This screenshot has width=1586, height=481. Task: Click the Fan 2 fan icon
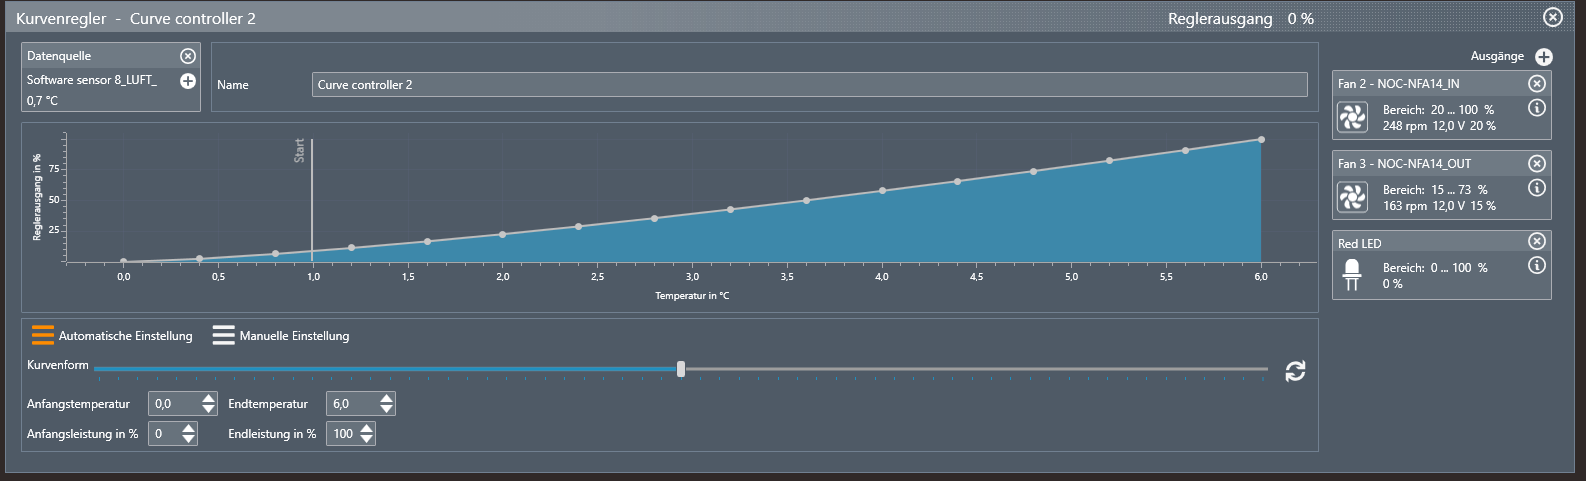(x=1352, y=119)
